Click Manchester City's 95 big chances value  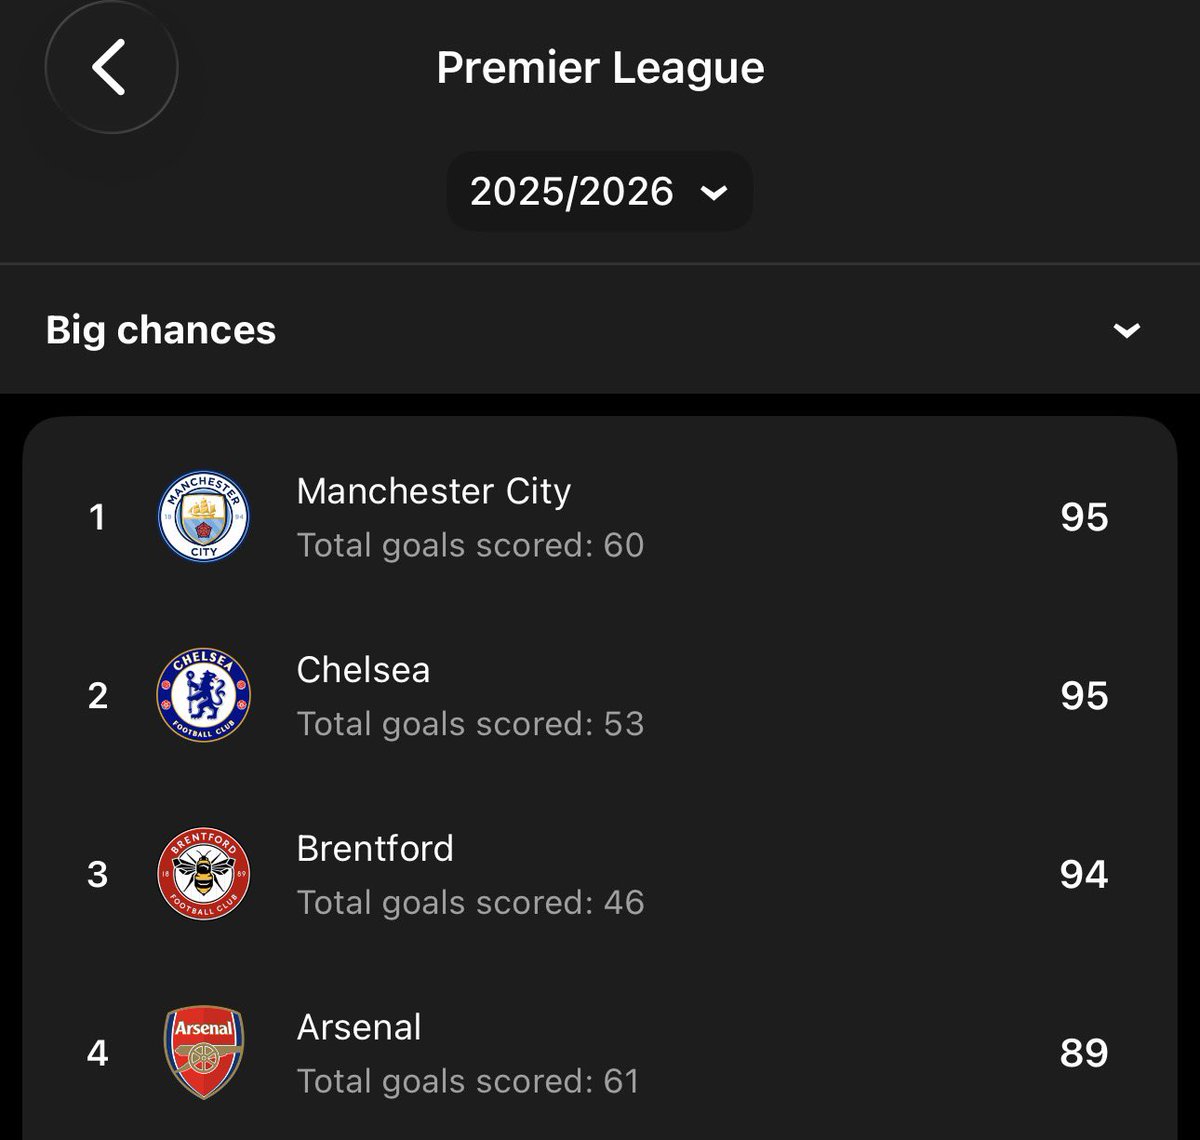tap(1084, 517)
